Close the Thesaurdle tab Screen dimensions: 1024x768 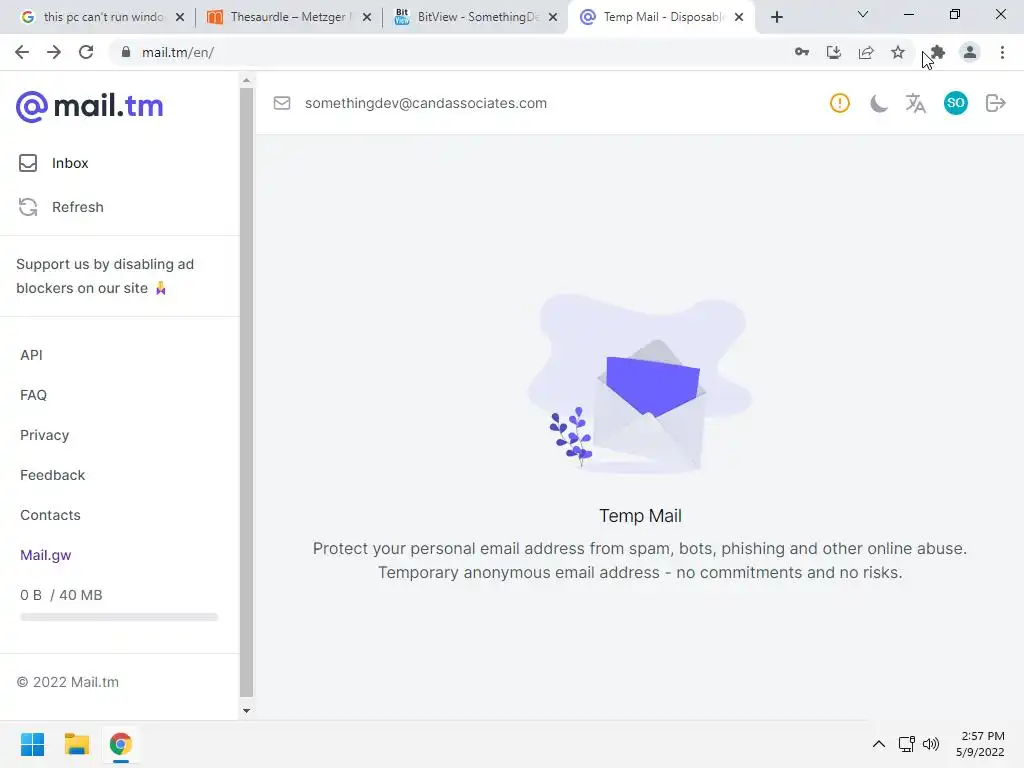coord(367,17)
